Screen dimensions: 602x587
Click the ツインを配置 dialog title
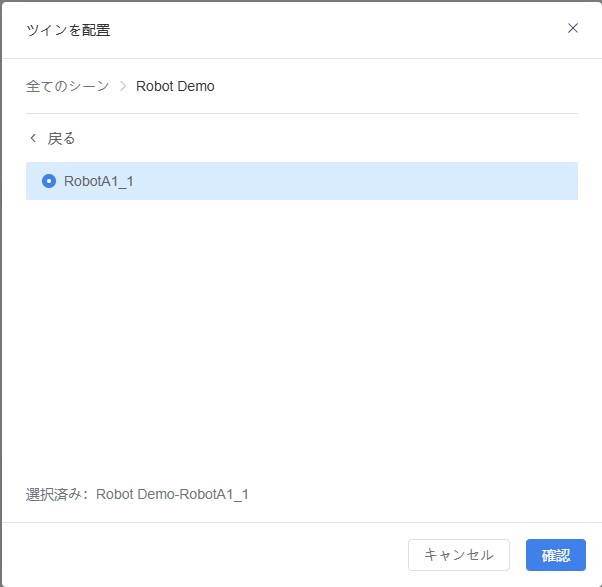point(68,29)
